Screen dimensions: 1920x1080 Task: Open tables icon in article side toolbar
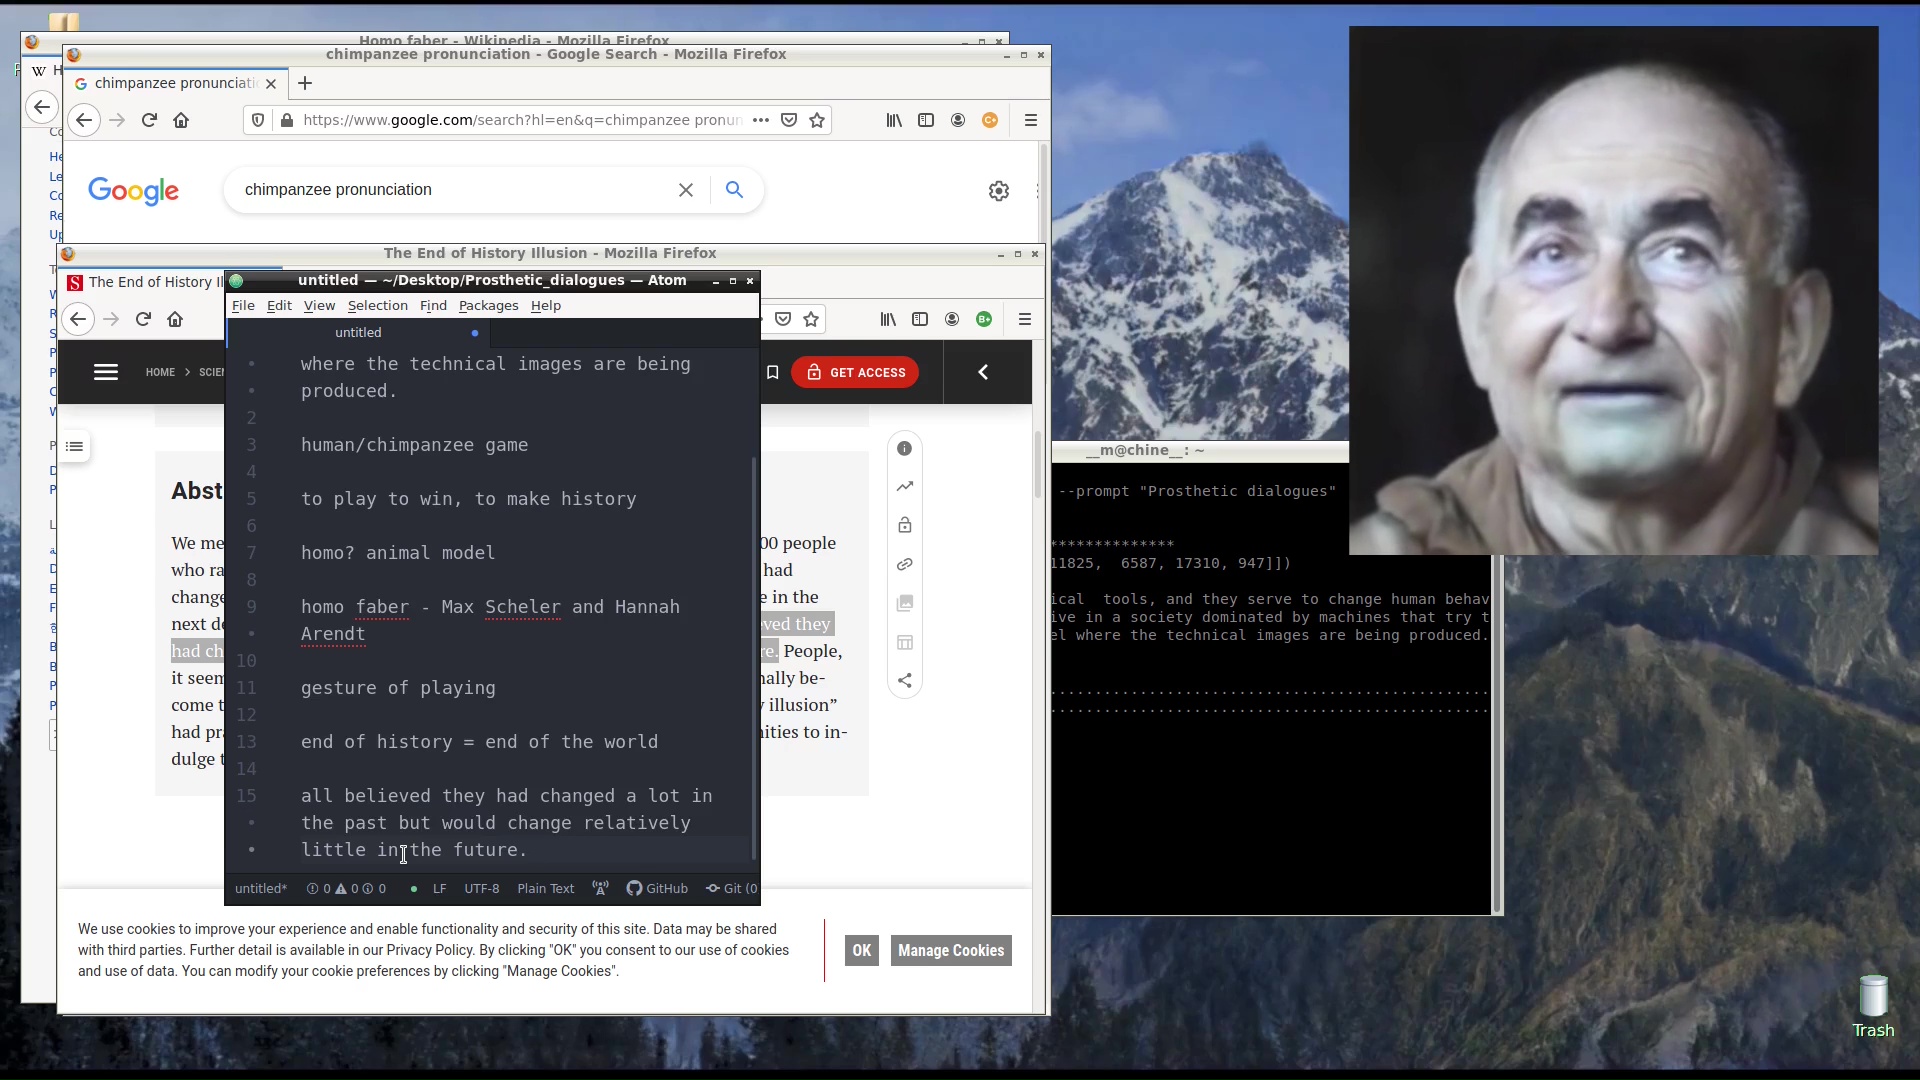(x=905, y=642)
